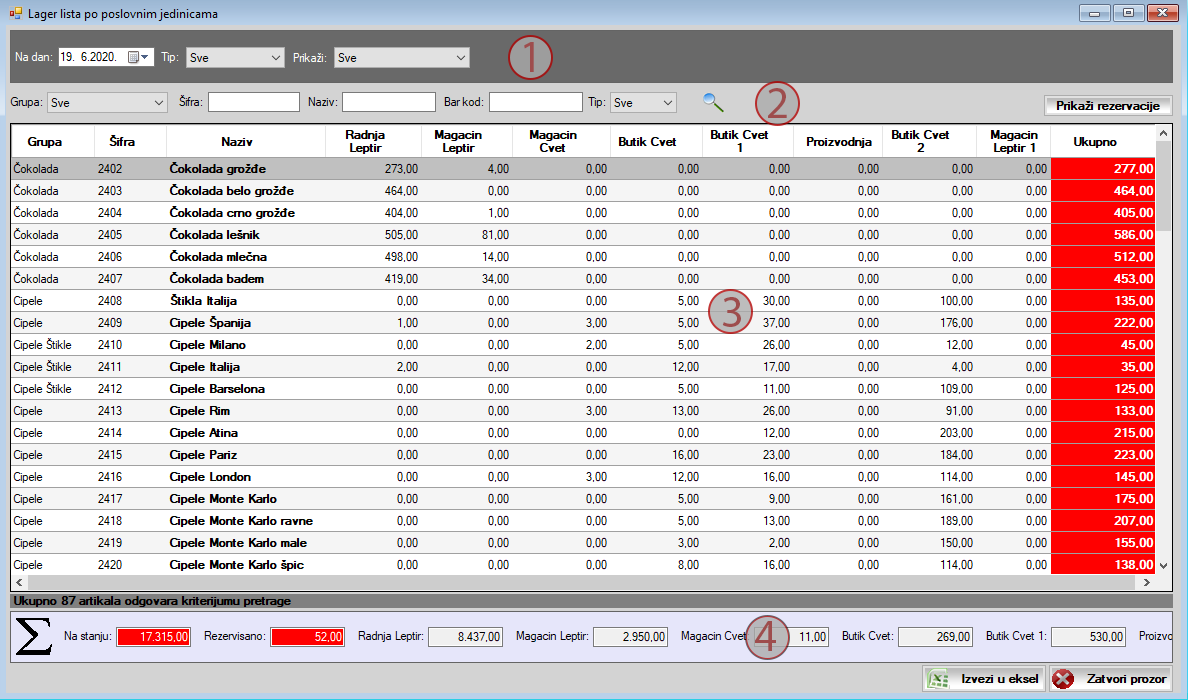This screenshot has width=1188, height=700.
Task: Focus the Šifra input field
Action: click(254, 102)
